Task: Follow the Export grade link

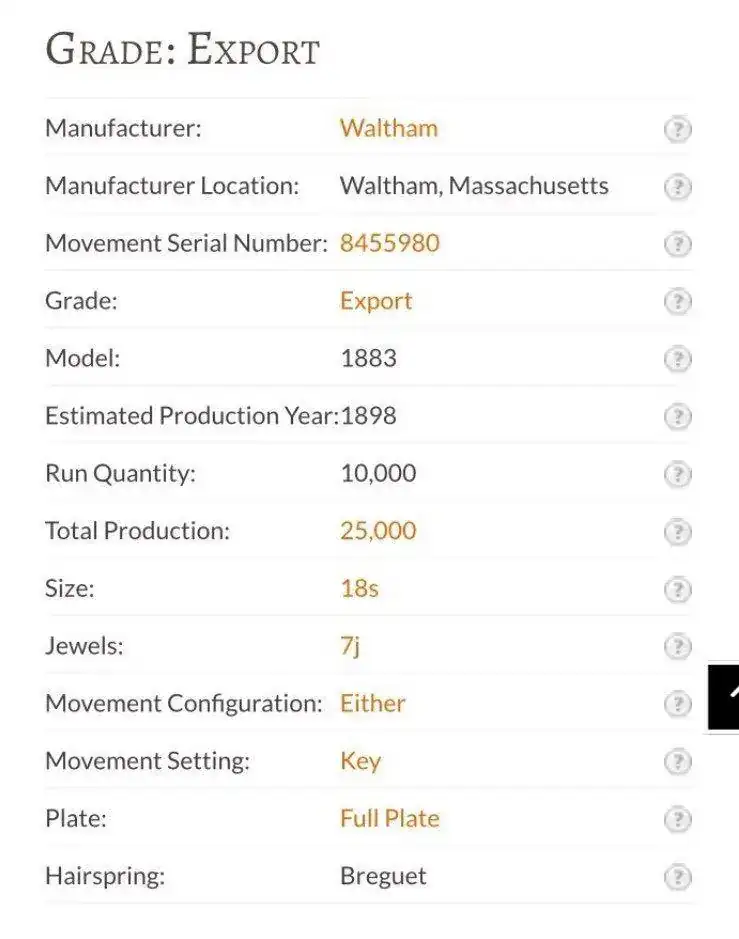Action: pos(376,301)
